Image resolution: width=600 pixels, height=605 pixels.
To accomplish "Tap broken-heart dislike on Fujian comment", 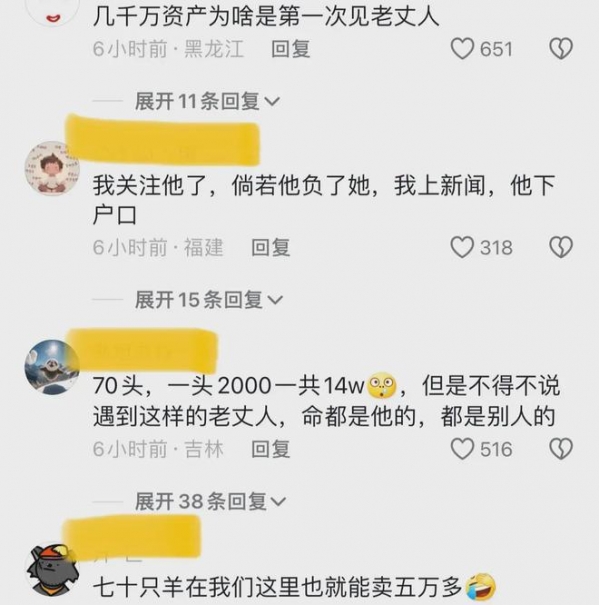I will (561, 247).
